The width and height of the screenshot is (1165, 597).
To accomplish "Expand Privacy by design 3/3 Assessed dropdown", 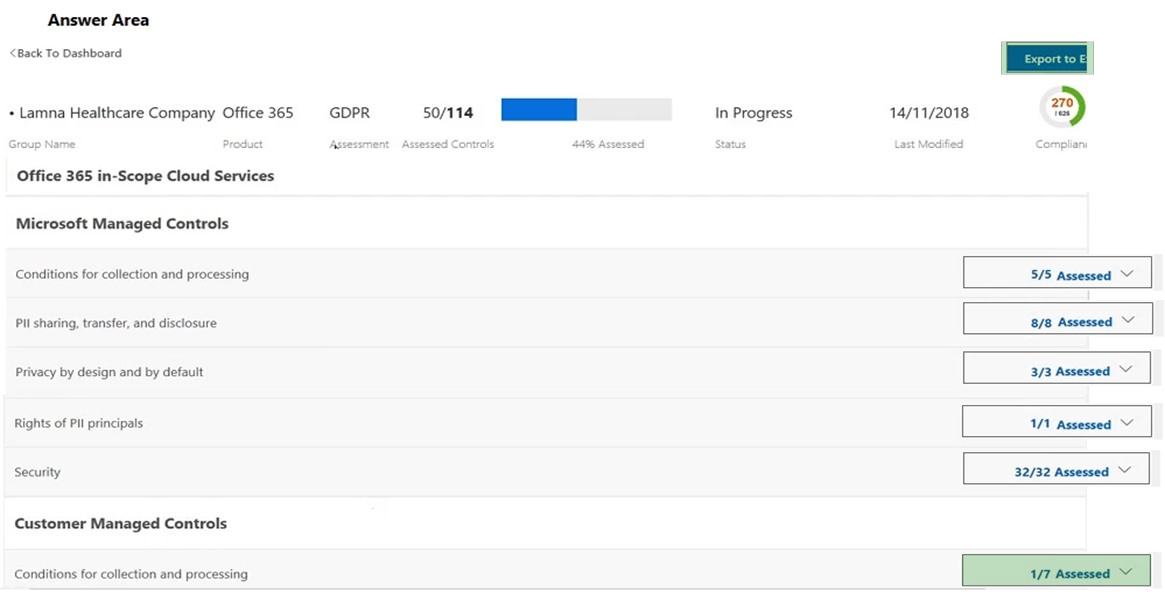I will [x=1057, y=368].
